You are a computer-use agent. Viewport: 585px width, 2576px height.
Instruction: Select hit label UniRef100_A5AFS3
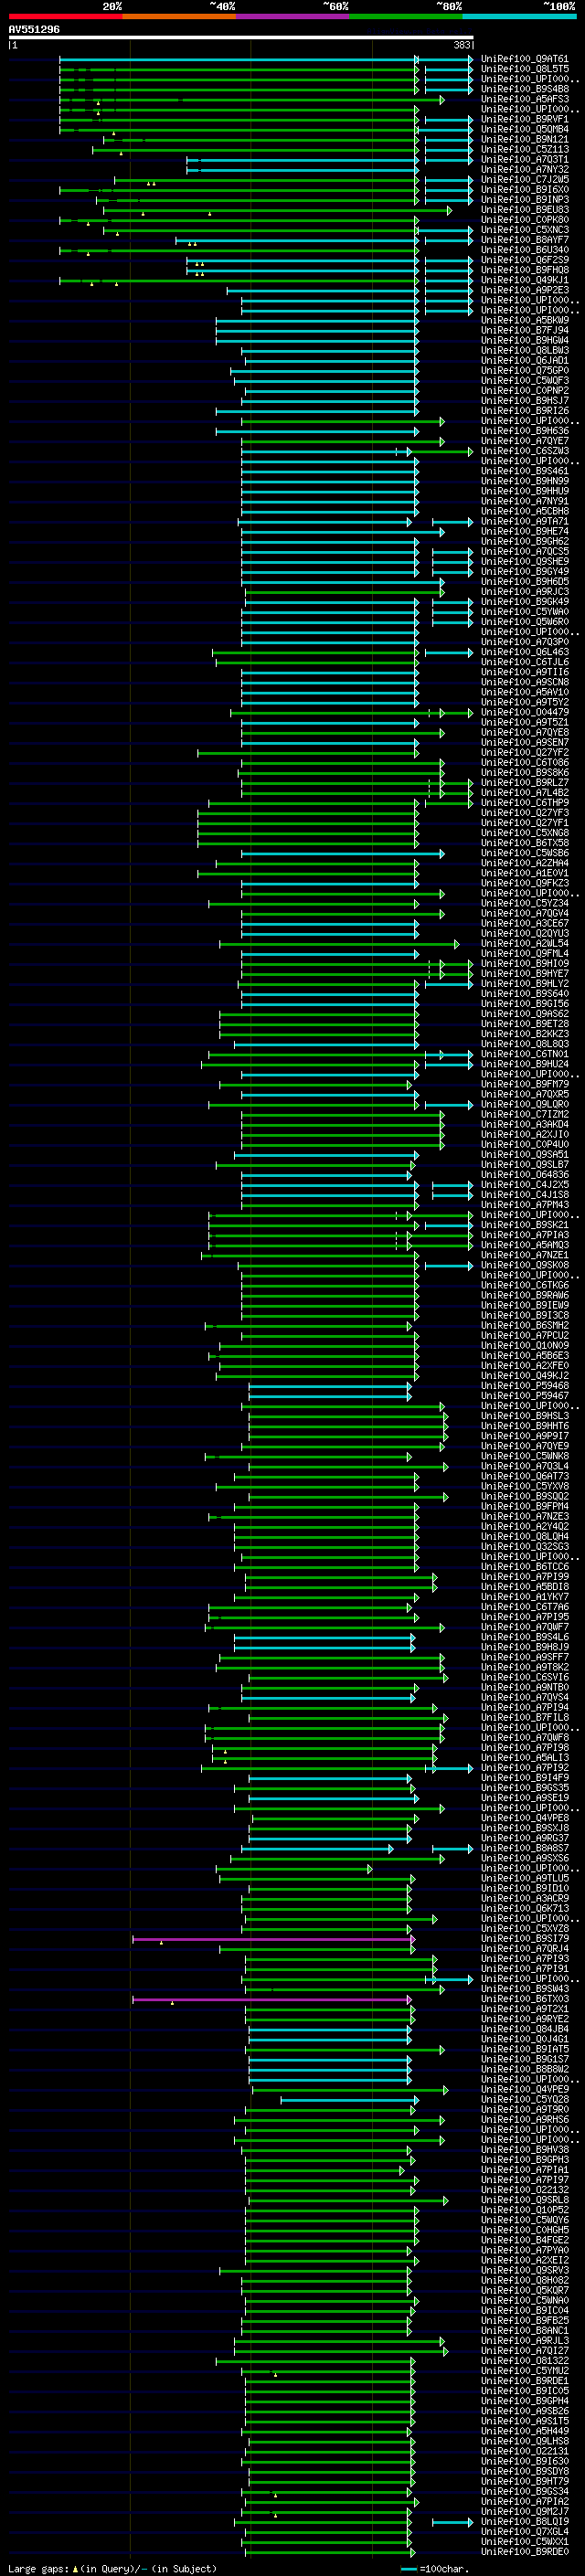[x=525, y=99]
